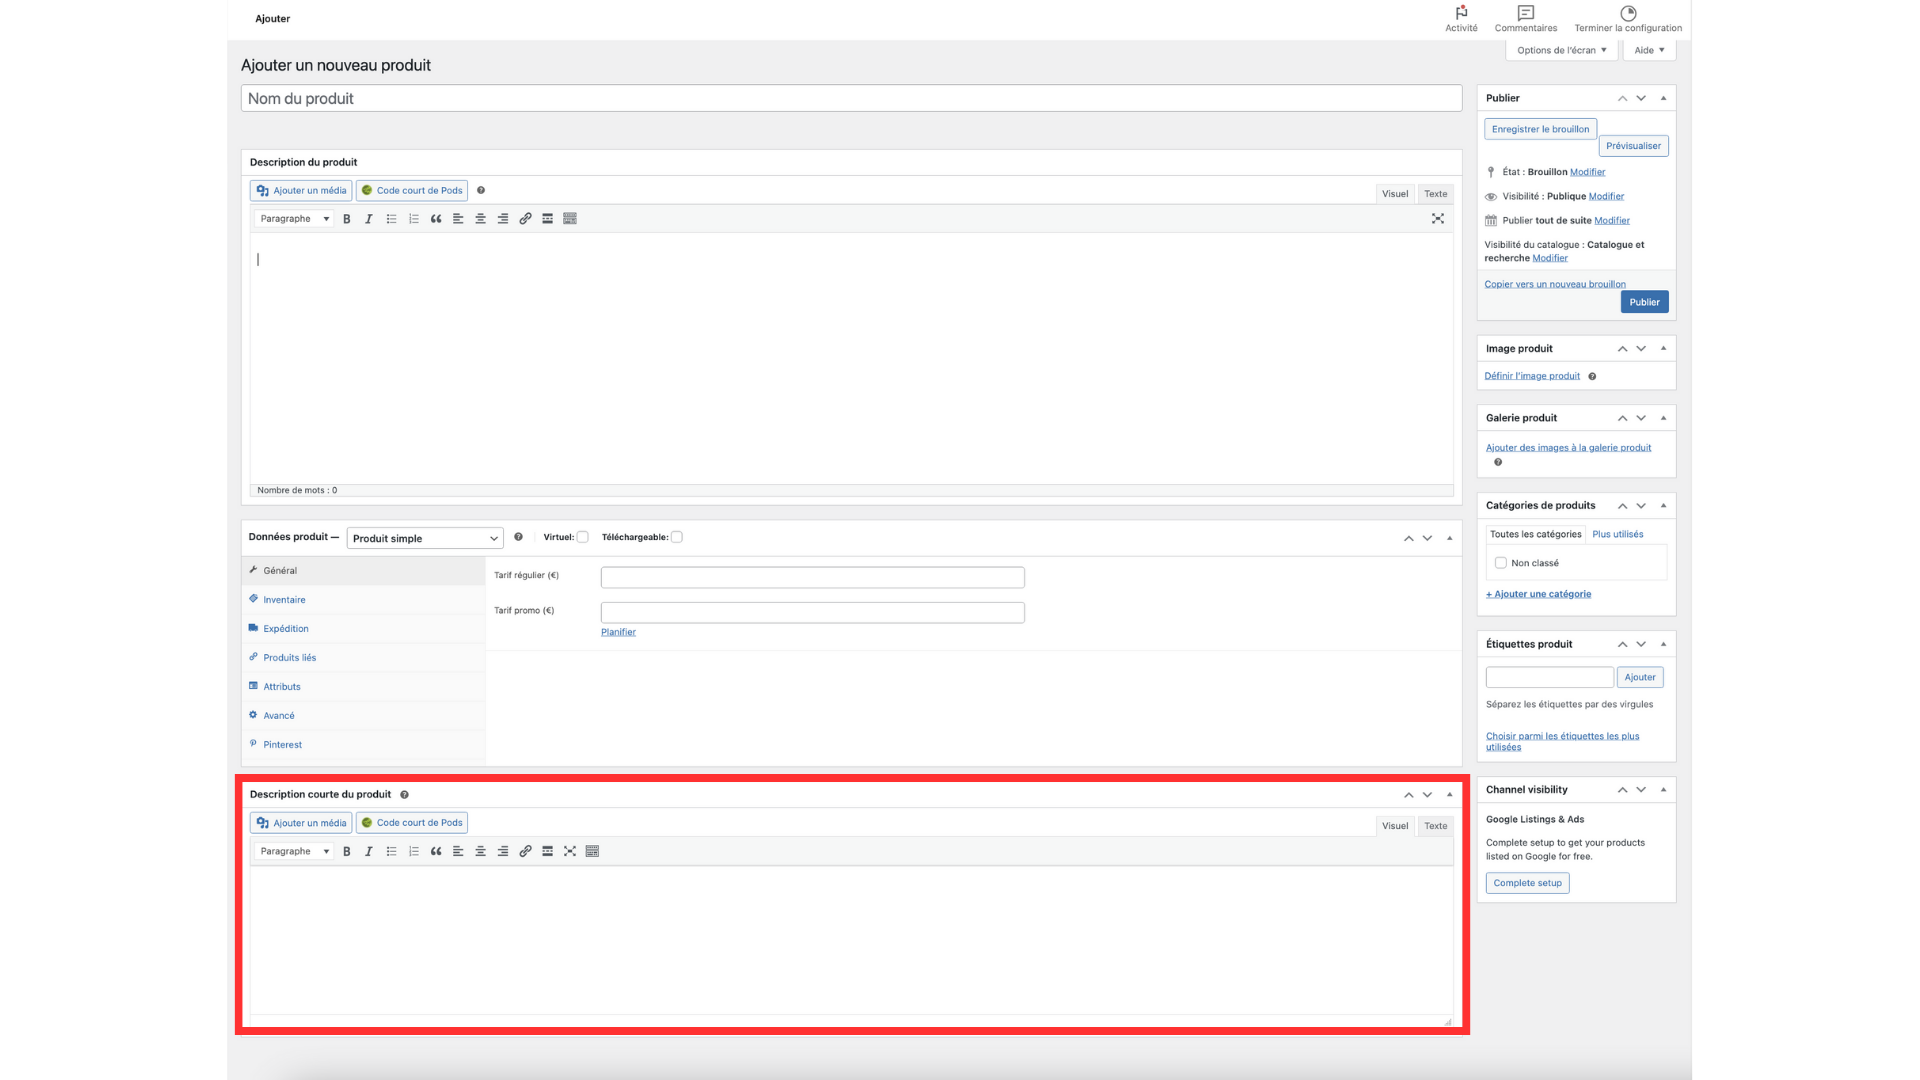Click the Nom du produit field
Image resolution: width=1920 pixels, height=1080 pixels.
[x=851, y=98]
